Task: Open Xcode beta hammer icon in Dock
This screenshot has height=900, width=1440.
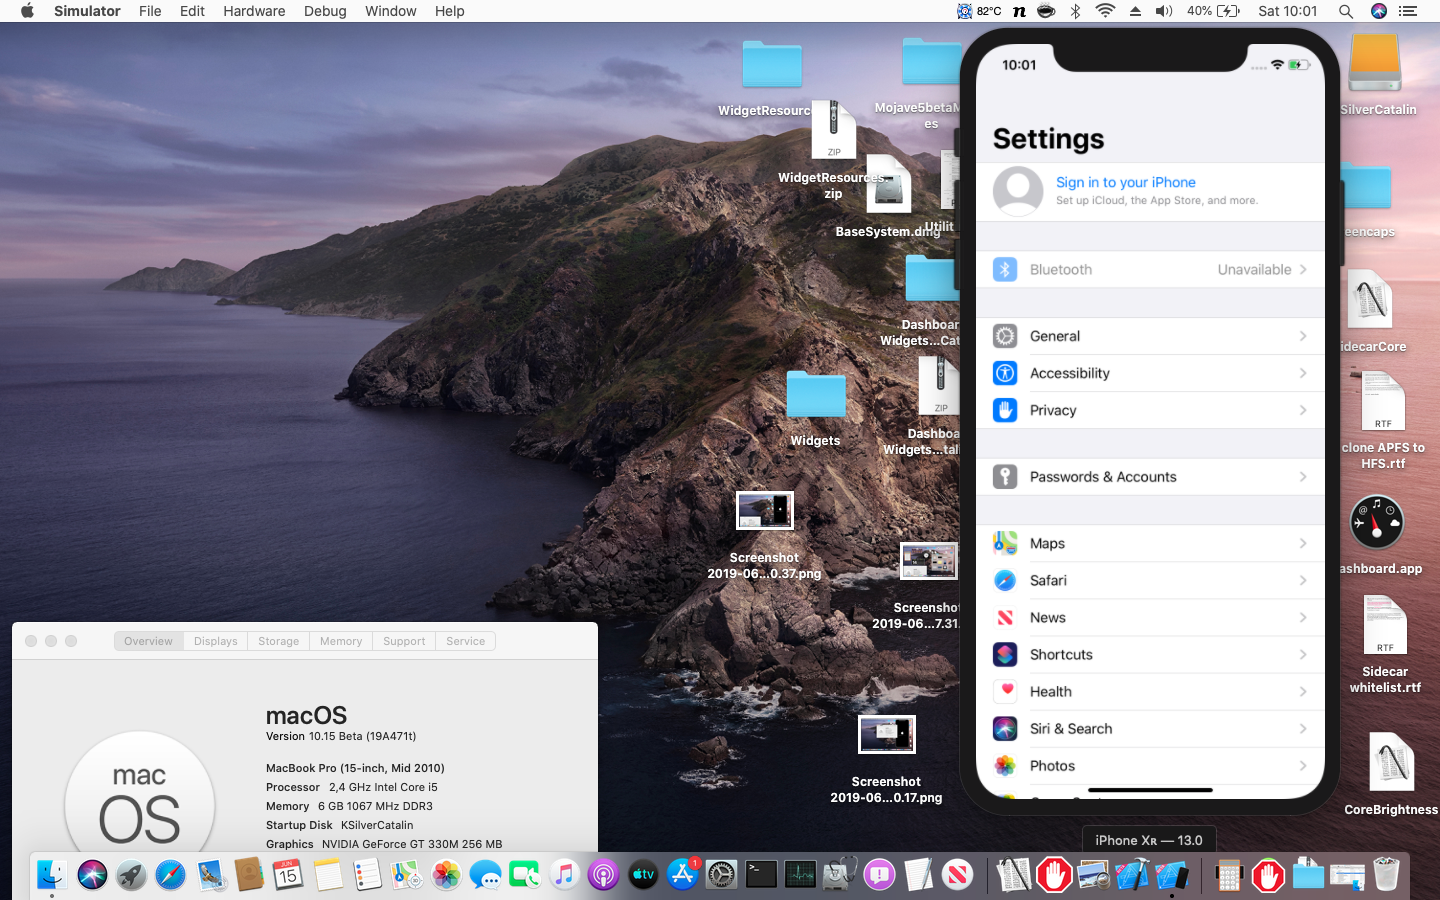Action: (1132, 875)
